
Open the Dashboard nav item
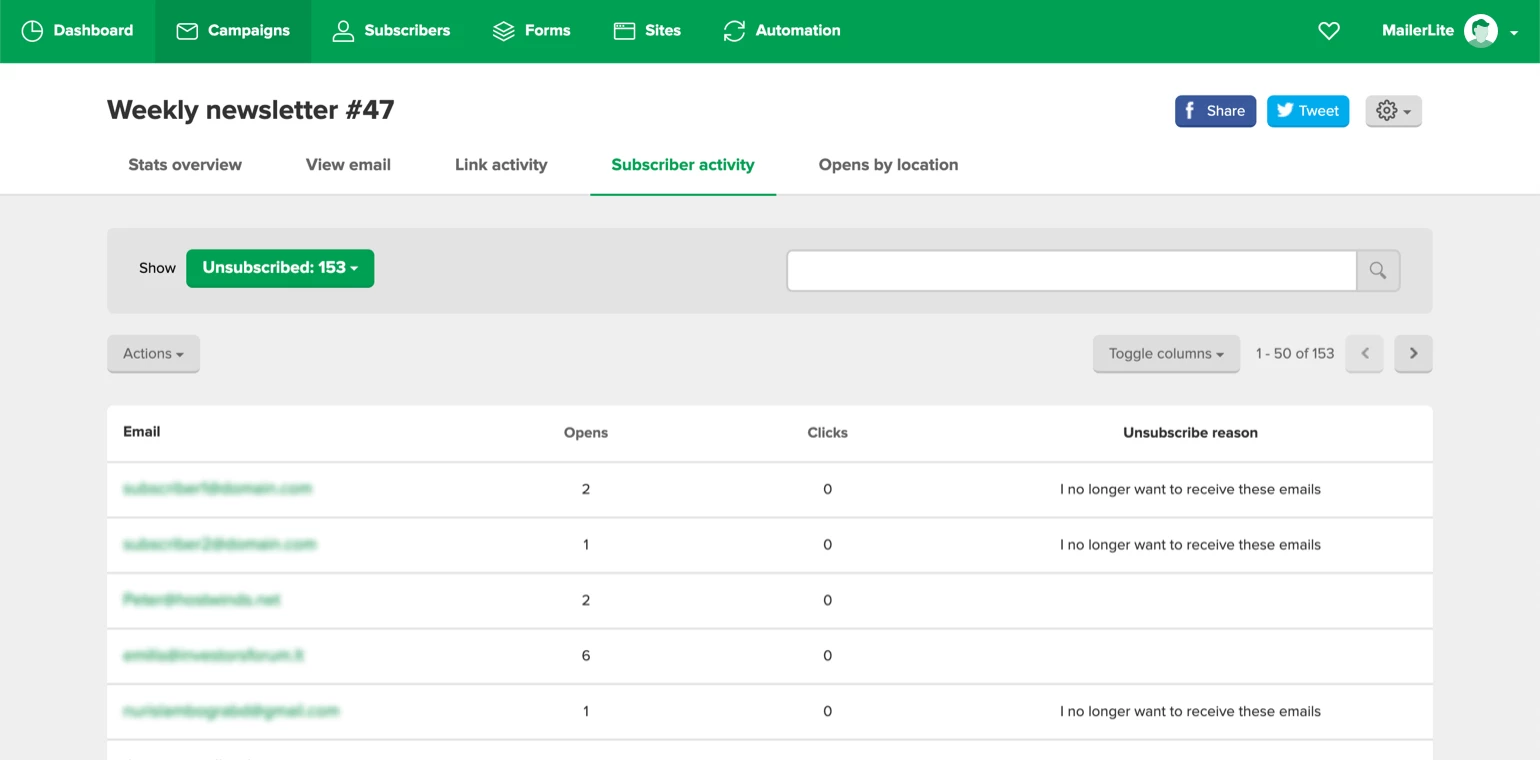[x=78, y=31]
